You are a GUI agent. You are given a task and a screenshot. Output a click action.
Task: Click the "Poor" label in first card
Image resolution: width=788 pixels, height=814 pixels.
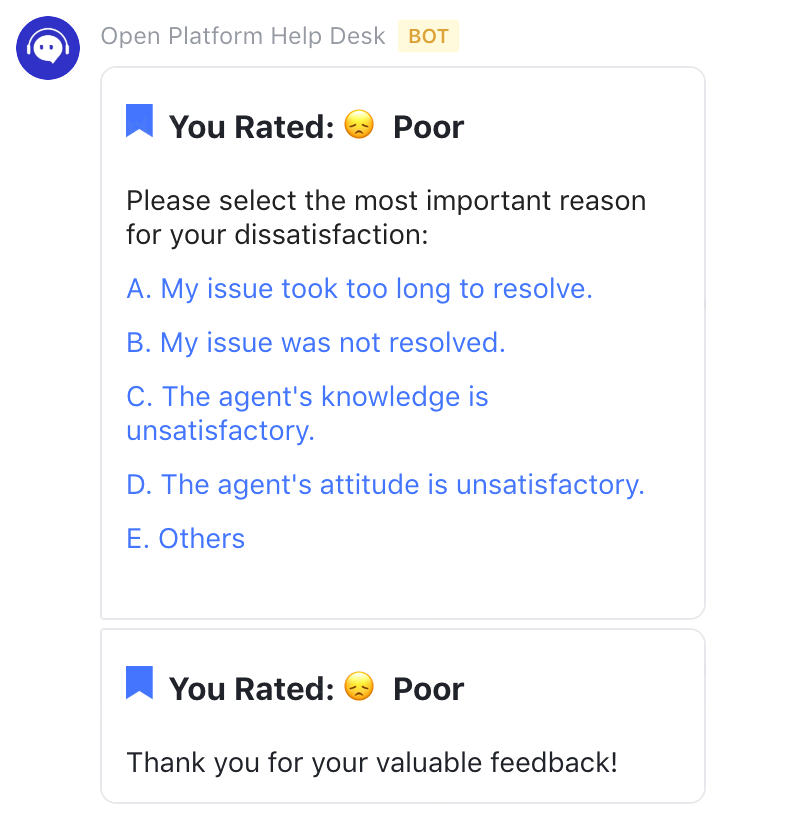click(x=428, y=127)
